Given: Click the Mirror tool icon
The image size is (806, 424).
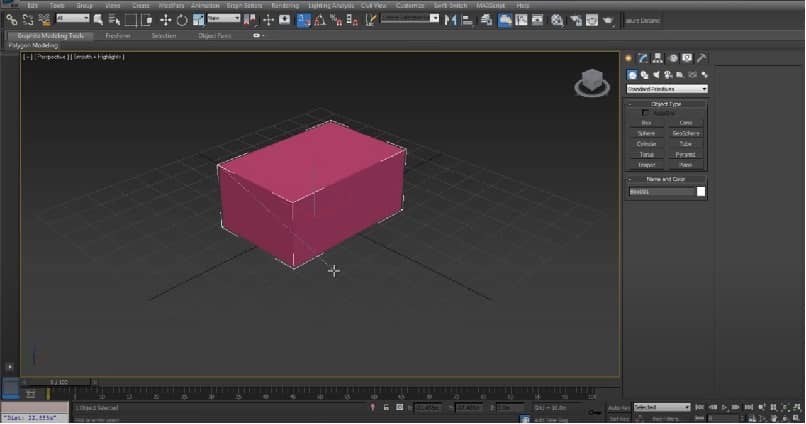Looking at the screenshot, I should (x=450, y=20).
